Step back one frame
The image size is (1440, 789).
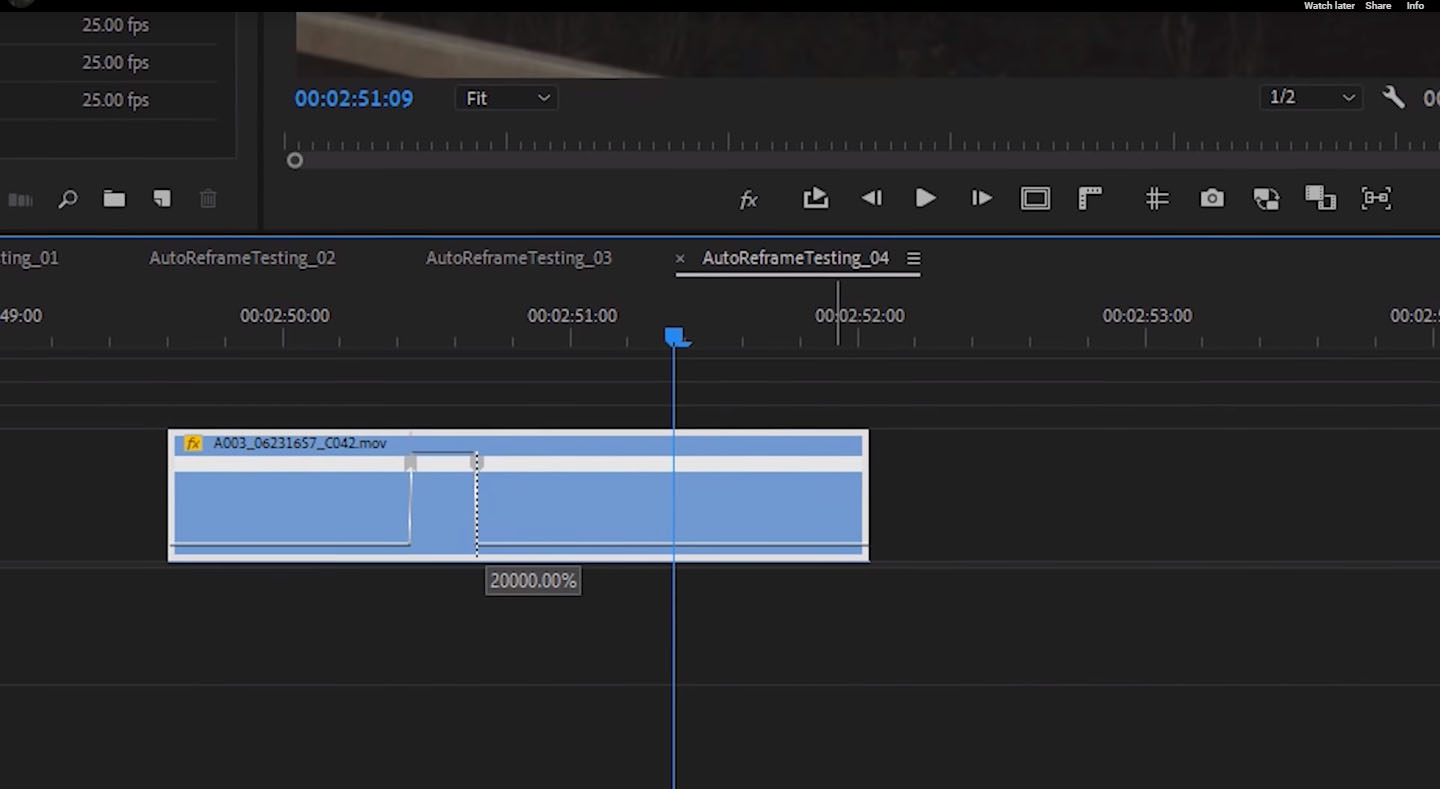point(871,199)
